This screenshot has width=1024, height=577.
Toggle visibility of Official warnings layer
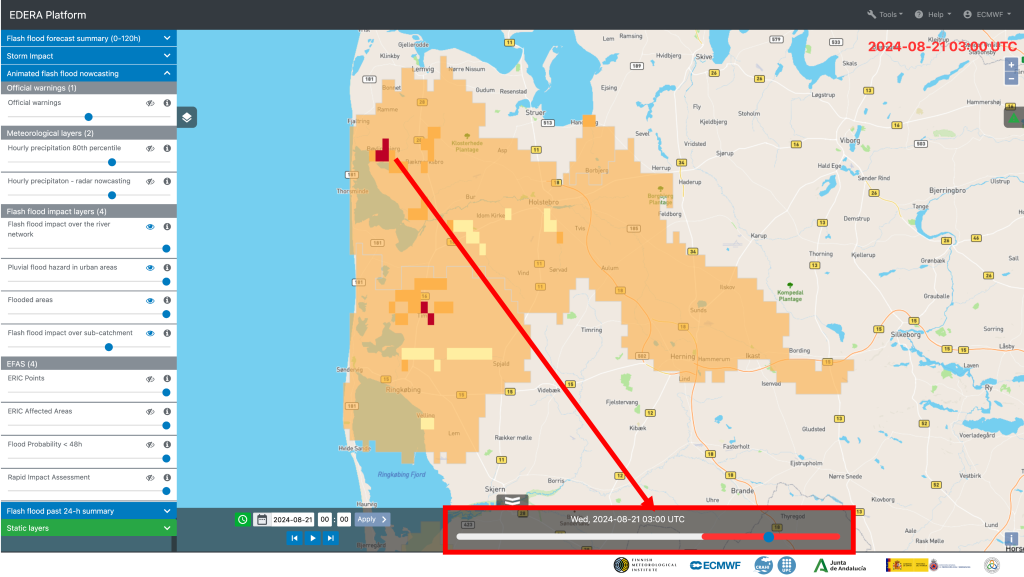[150, 103]
